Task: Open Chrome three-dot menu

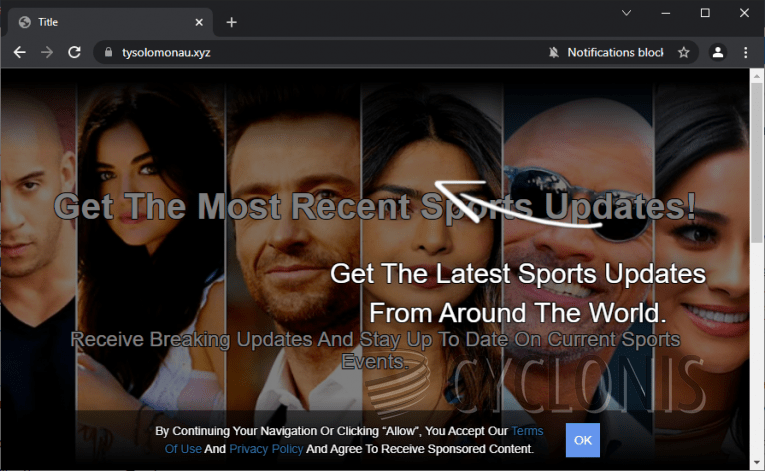Action: tap(745, 52)
